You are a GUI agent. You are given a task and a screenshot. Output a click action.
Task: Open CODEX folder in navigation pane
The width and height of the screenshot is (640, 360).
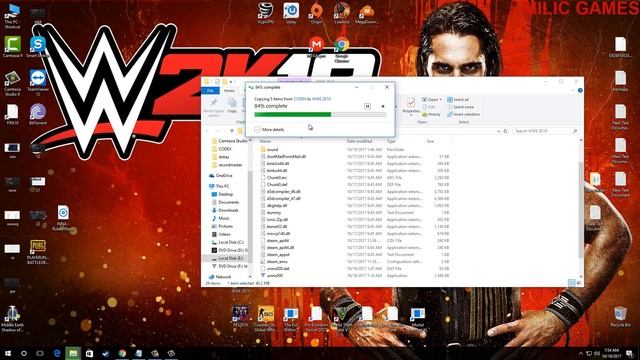tap(225, 149)
